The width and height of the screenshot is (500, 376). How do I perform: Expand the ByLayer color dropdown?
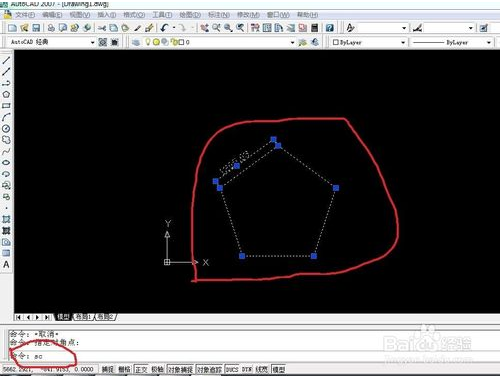coord(403,42)
